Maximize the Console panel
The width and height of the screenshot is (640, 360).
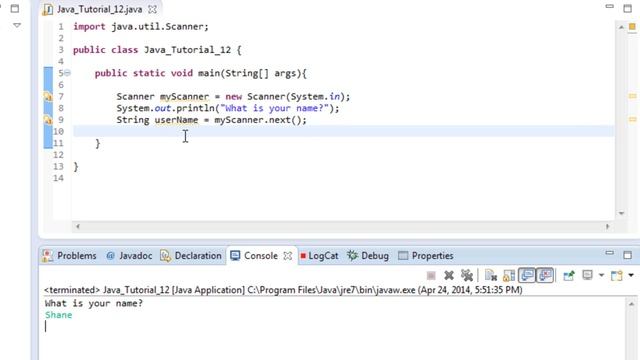click(x=628, y=256)
